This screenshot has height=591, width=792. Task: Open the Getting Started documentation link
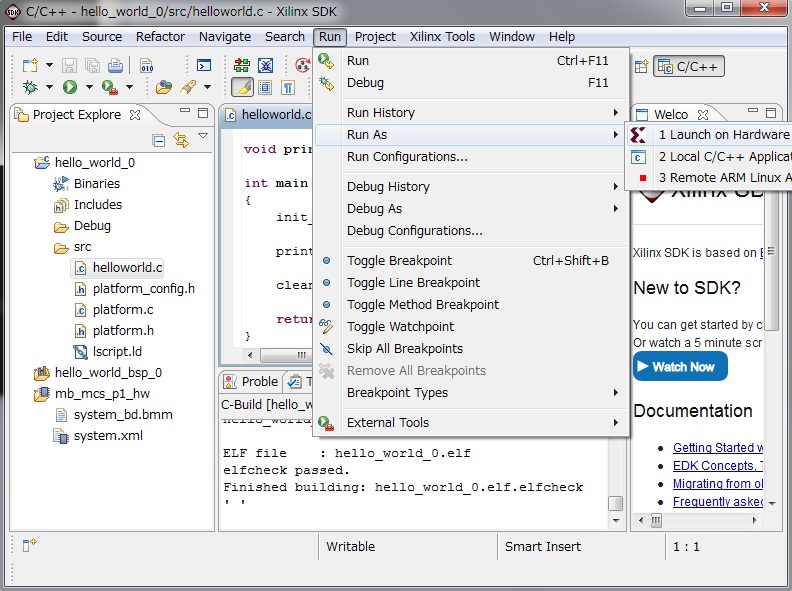tap(718, 448)
